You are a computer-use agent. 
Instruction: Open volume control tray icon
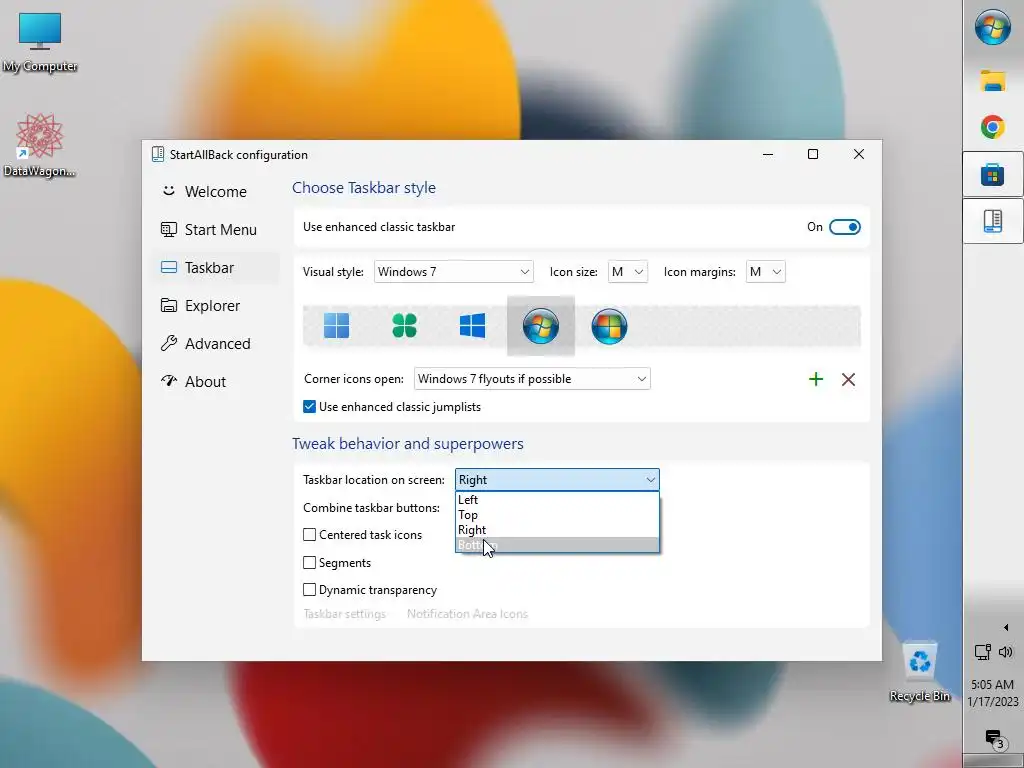coord(1006,652)
